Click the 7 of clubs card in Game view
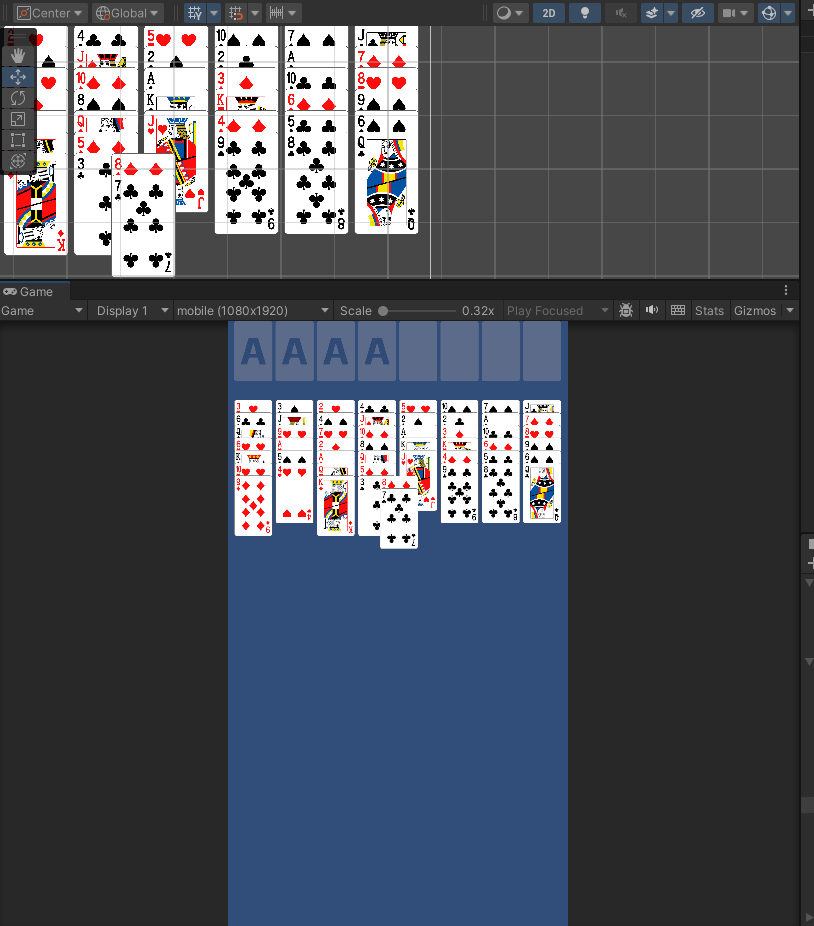The image size is (814, 926). tap(399, 520)
